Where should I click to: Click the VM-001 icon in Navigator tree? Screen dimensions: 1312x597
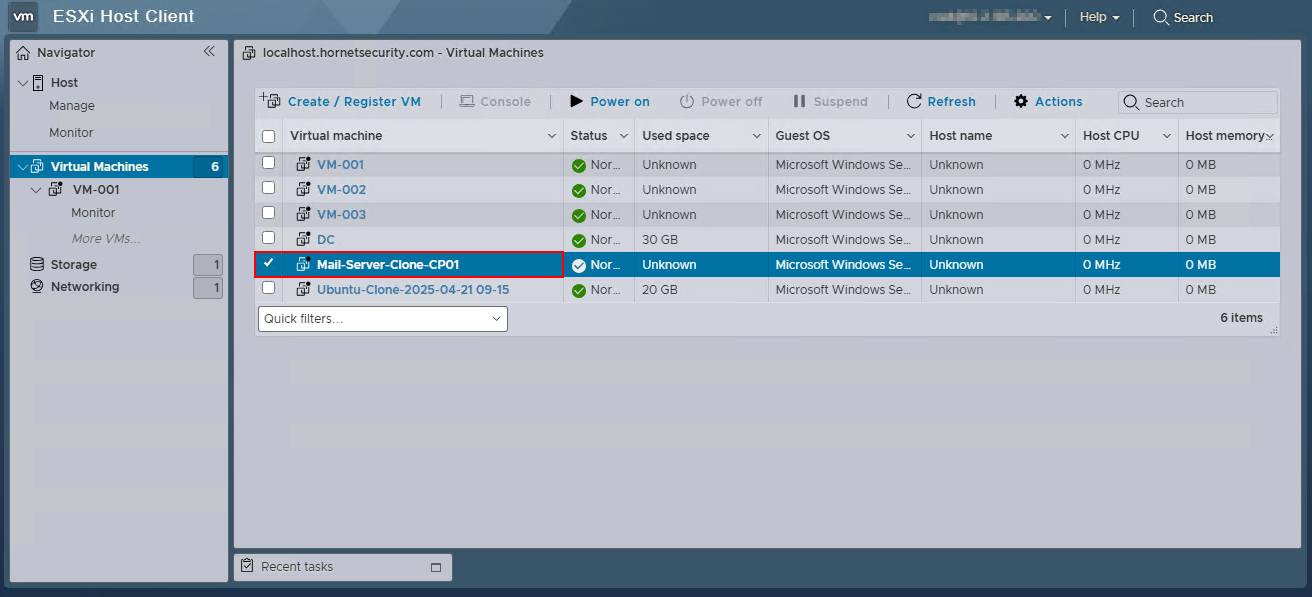pyautogui.click(x=56, y=189)
